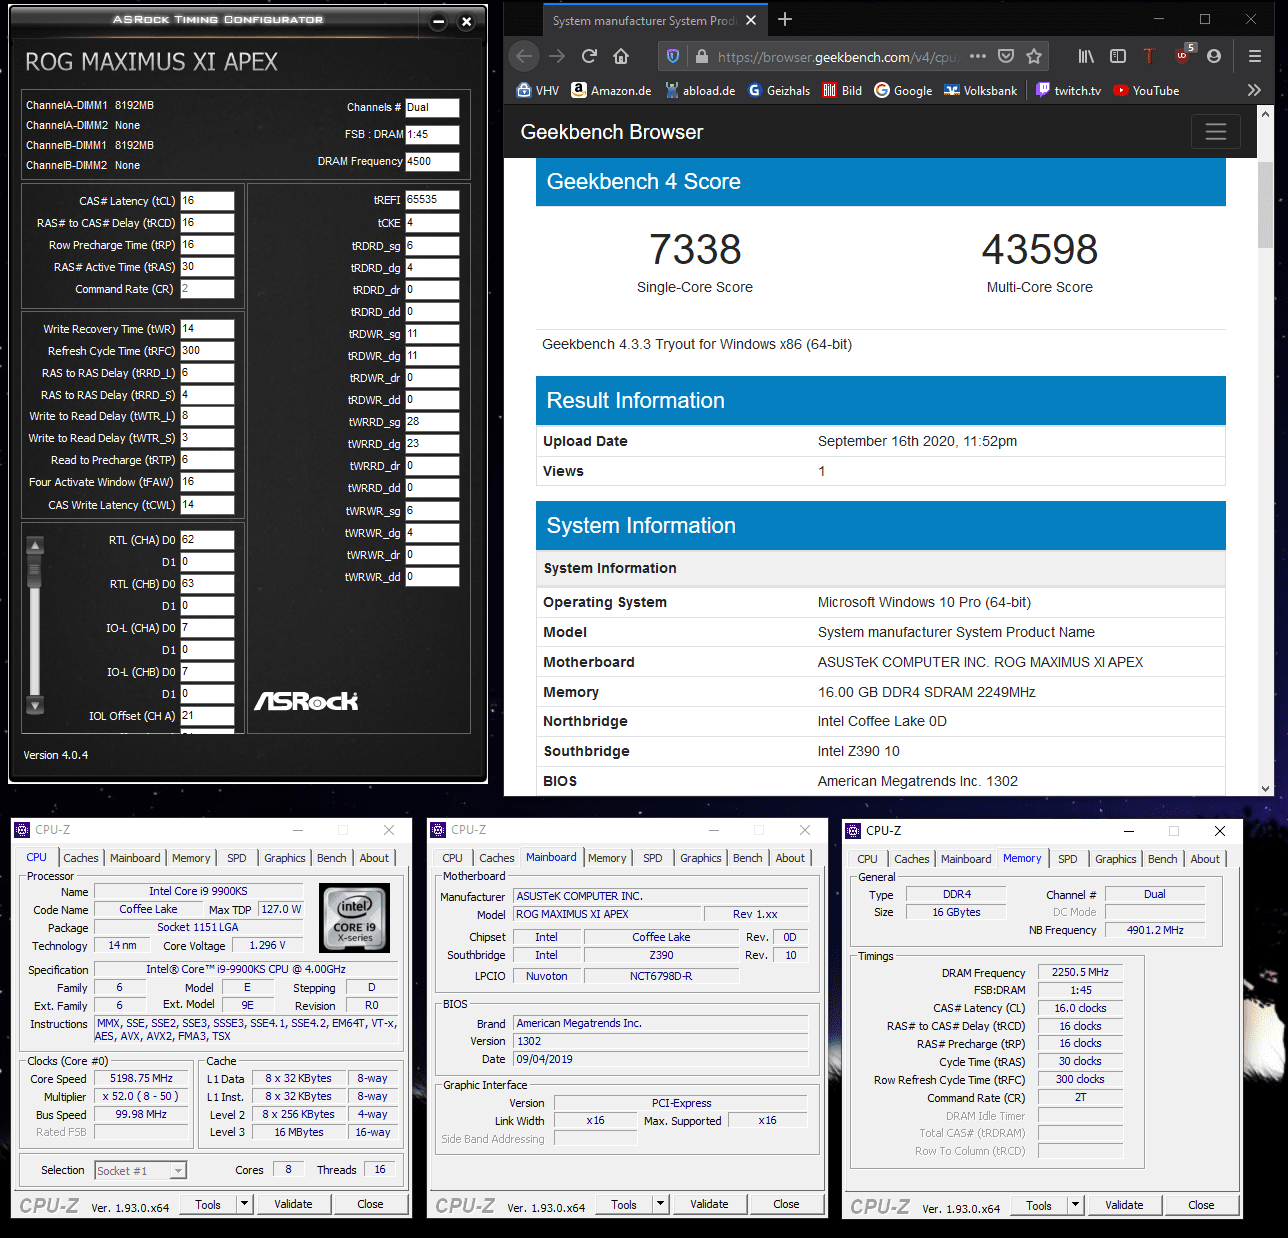
Task: Reload the Geekbench page in Firefox
Action: coord(589,56)
